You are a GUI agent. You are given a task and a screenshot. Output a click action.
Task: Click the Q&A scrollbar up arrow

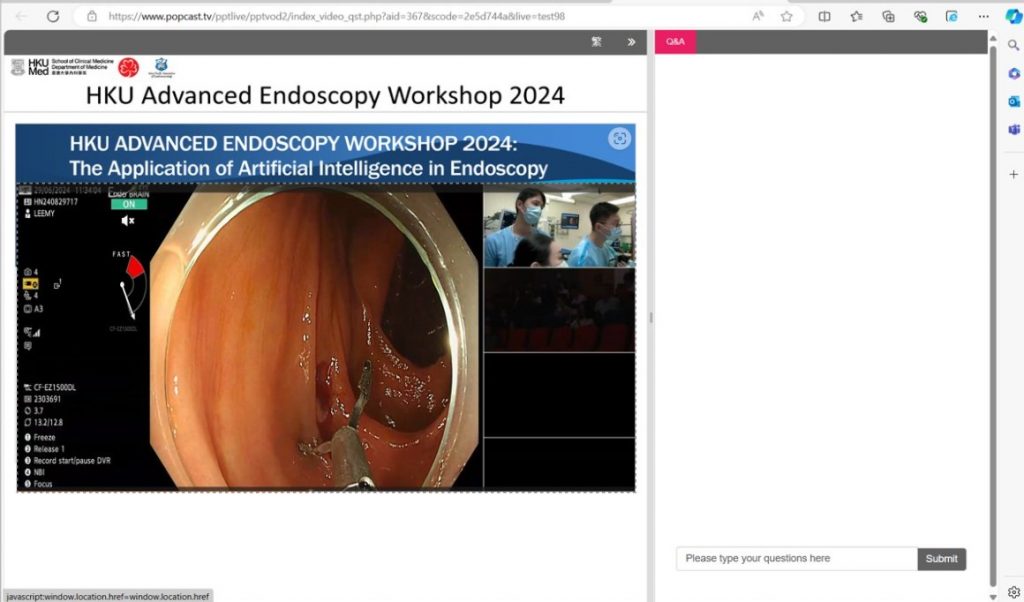tap(993, 39)
